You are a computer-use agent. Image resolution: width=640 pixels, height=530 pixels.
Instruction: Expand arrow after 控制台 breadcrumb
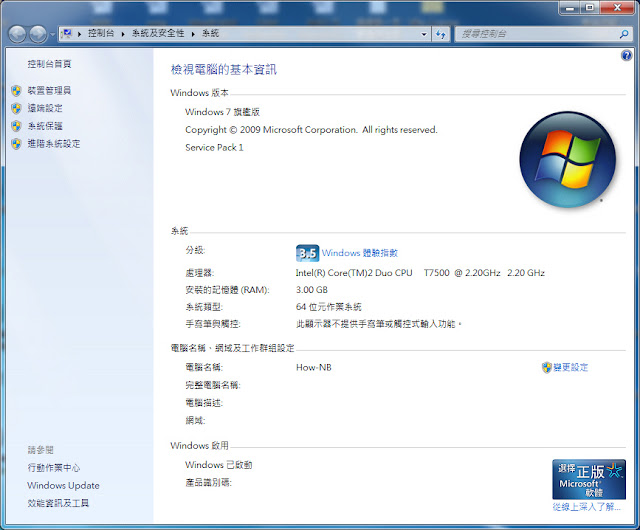point(123,34)
